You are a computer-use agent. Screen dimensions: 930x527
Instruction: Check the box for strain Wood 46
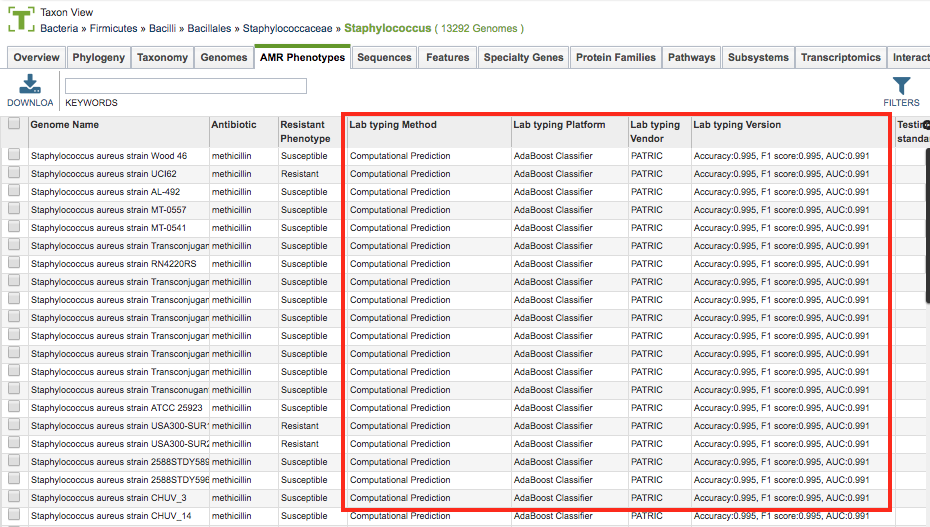click(x=14, y=155)
